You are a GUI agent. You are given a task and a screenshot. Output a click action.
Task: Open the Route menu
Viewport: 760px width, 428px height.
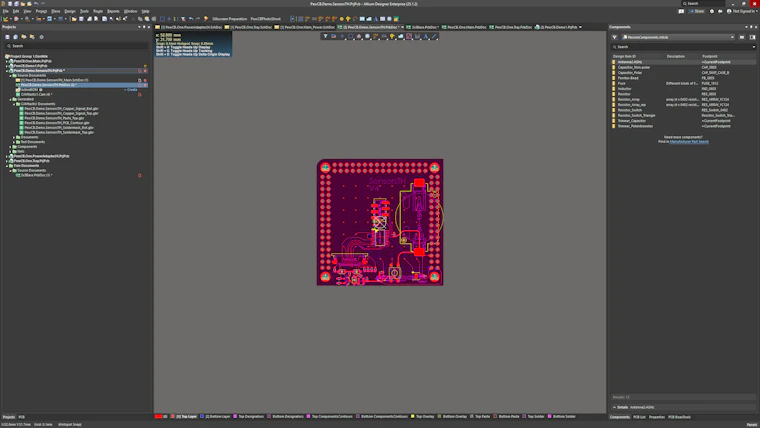(98, 11)
